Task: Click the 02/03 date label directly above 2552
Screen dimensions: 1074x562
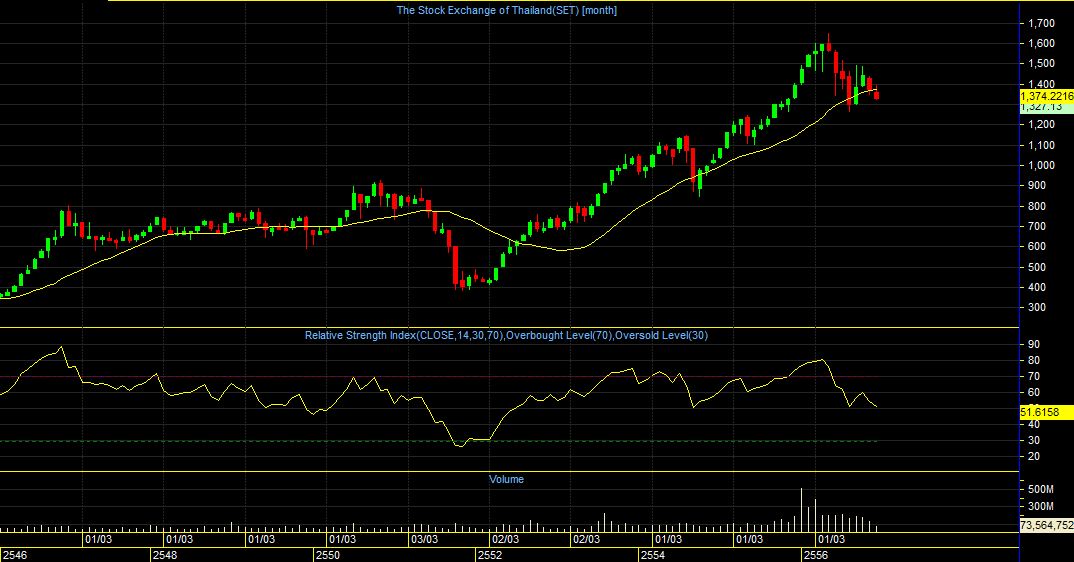Action: (x=505, y=539)
